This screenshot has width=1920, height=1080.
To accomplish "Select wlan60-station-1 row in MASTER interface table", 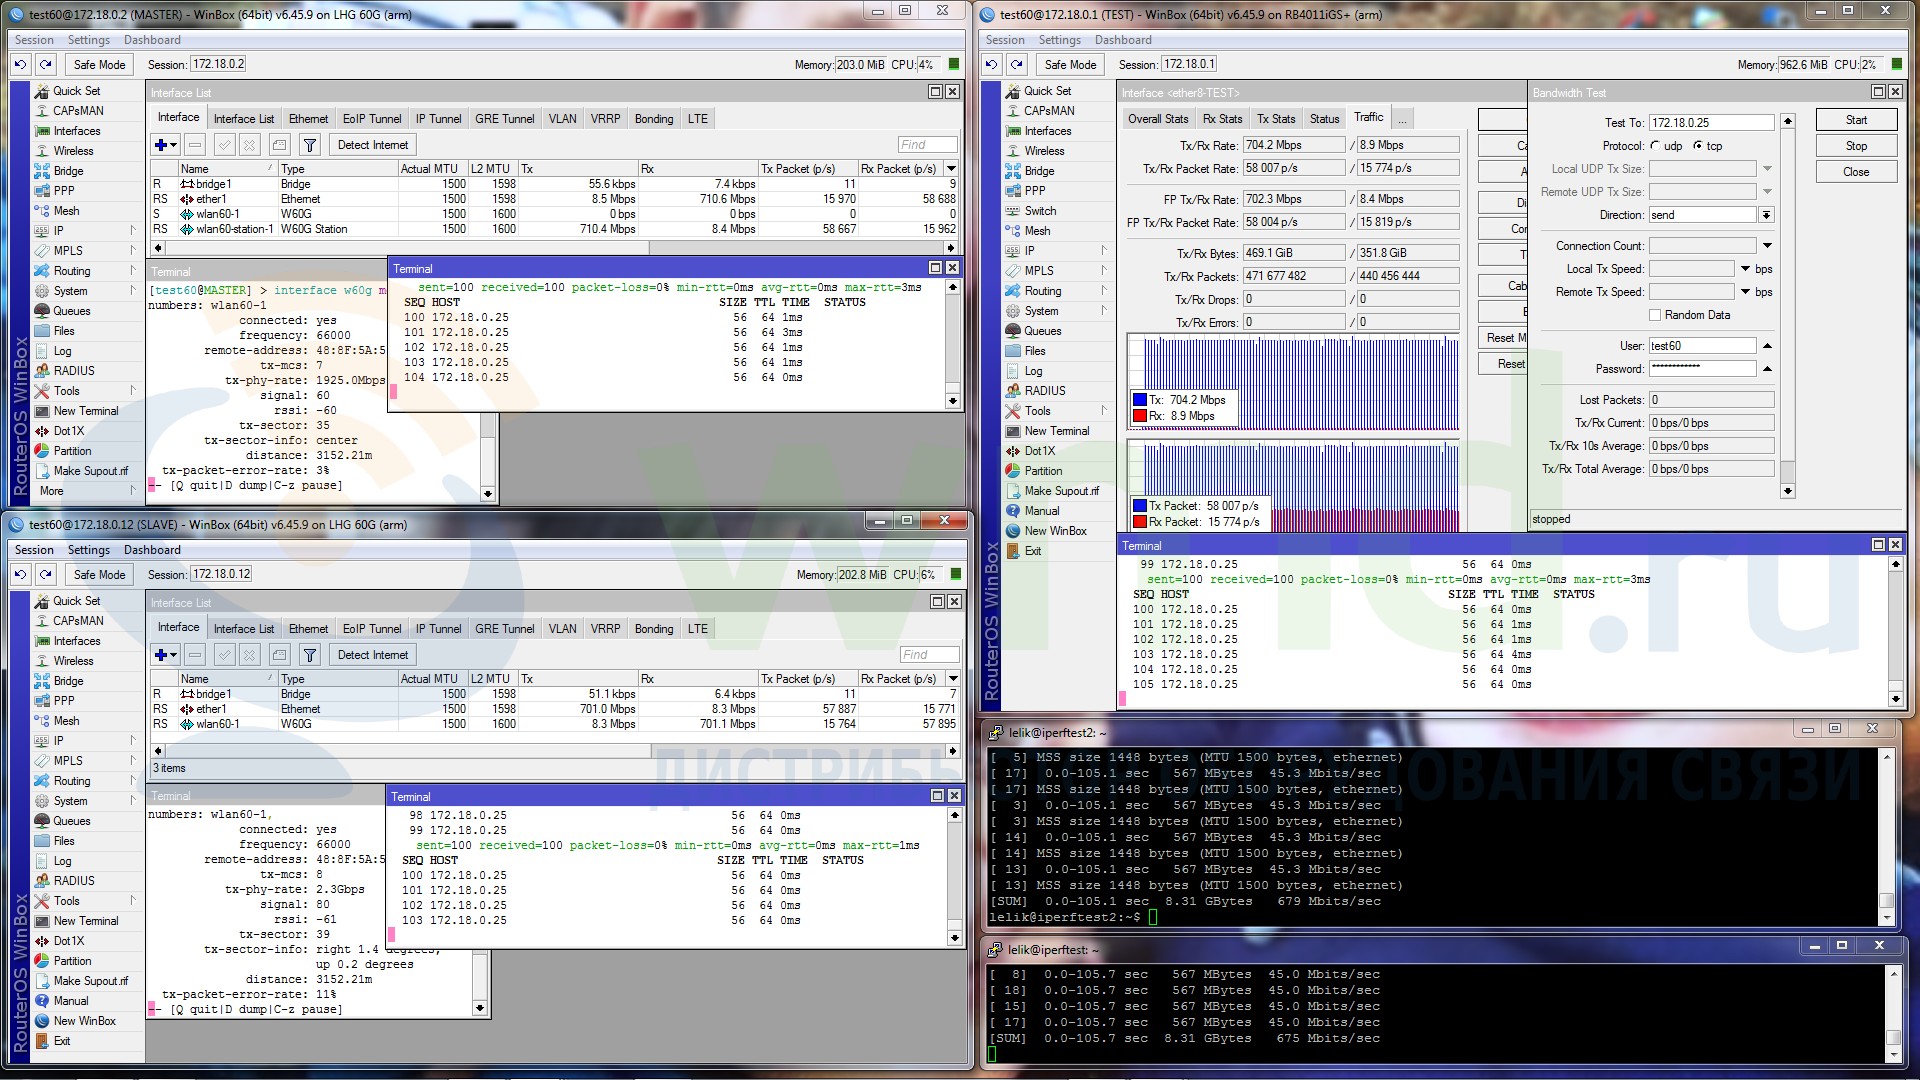I will point(553,229).
